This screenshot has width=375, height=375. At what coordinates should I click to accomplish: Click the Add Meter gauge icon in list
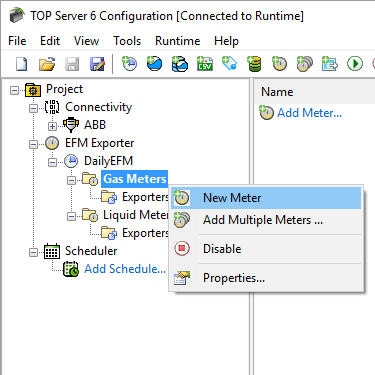point(266,113)
